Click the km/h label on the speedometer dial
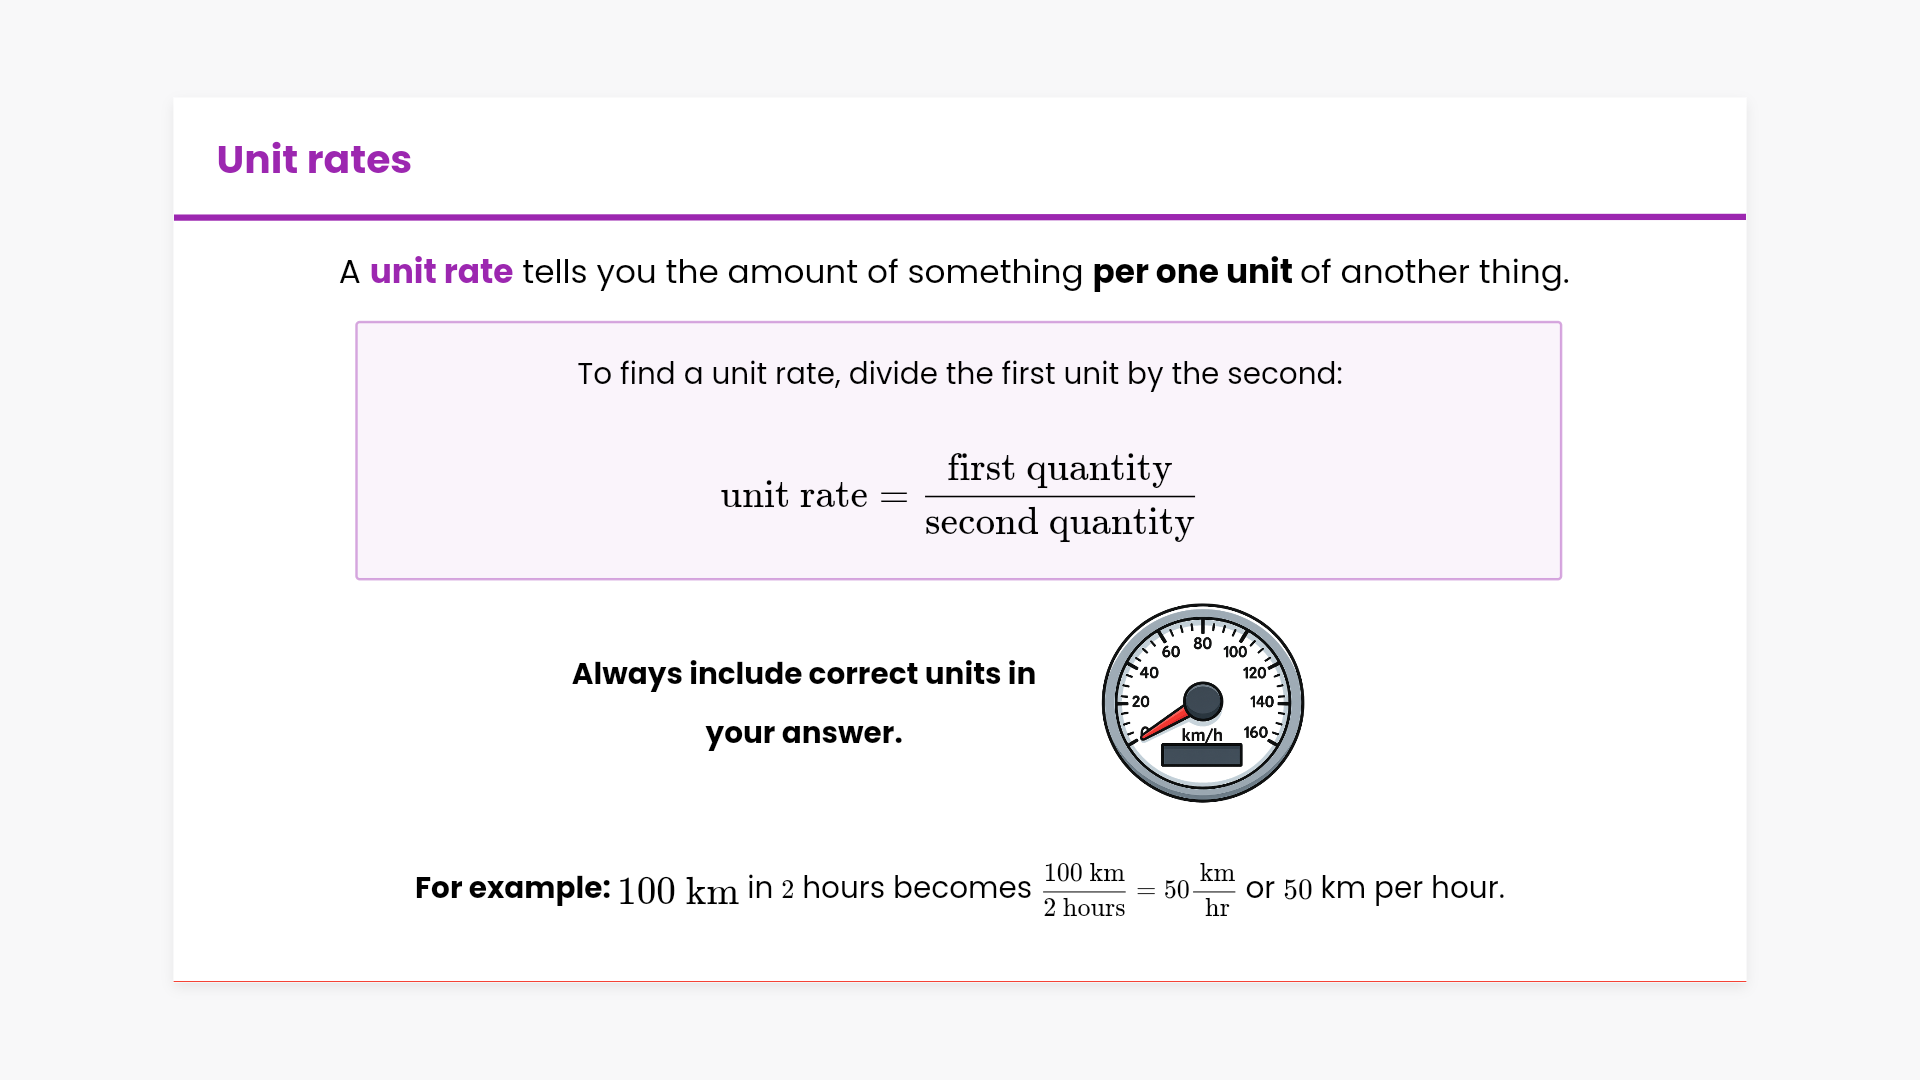 (1201, 735)
